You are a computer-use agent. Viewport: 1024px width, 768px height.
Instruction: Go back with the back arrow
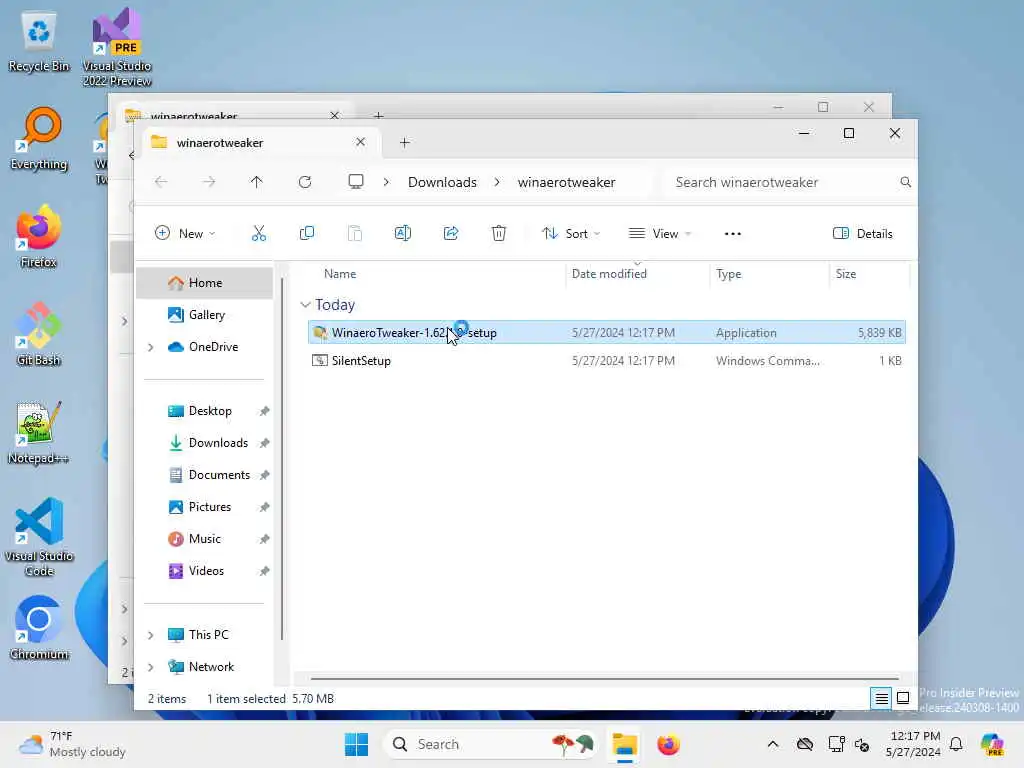point(161,182)
